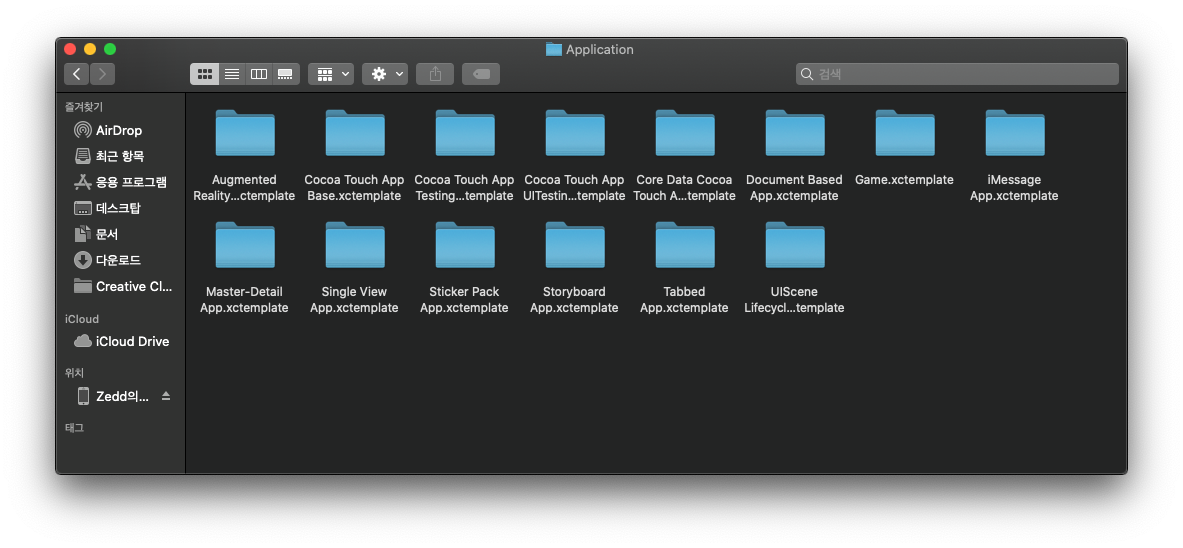
Task: Select Core Data Cocoa Touch template folder icon
Action: click(x=685, y=133)
